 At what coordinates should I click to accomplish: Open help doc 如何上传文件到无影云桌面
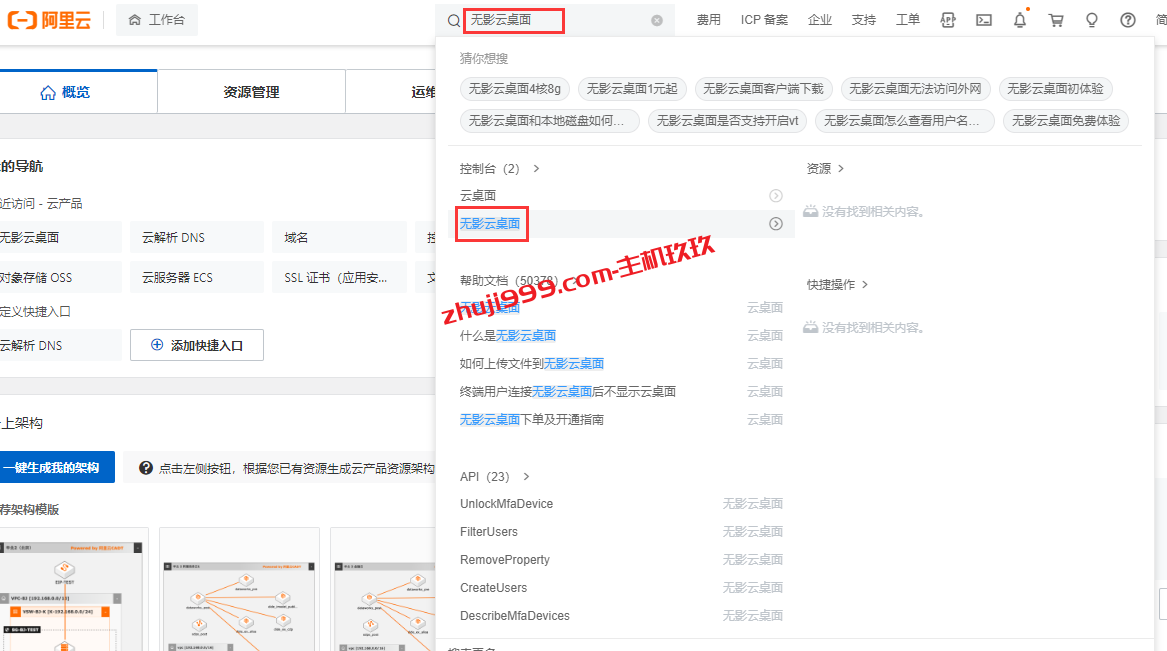coord(531,364)
